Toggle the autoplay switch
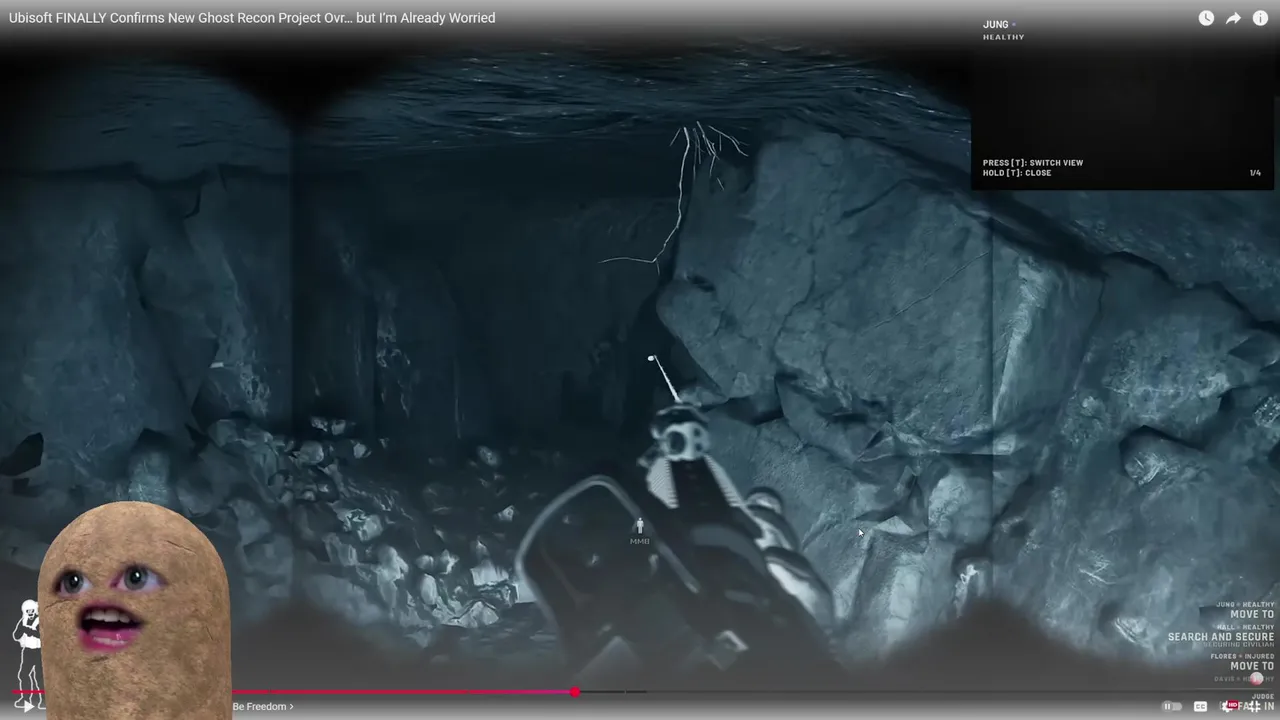Image resolution: width=1280 pixels, height=720 pixels. (1171, 706)
